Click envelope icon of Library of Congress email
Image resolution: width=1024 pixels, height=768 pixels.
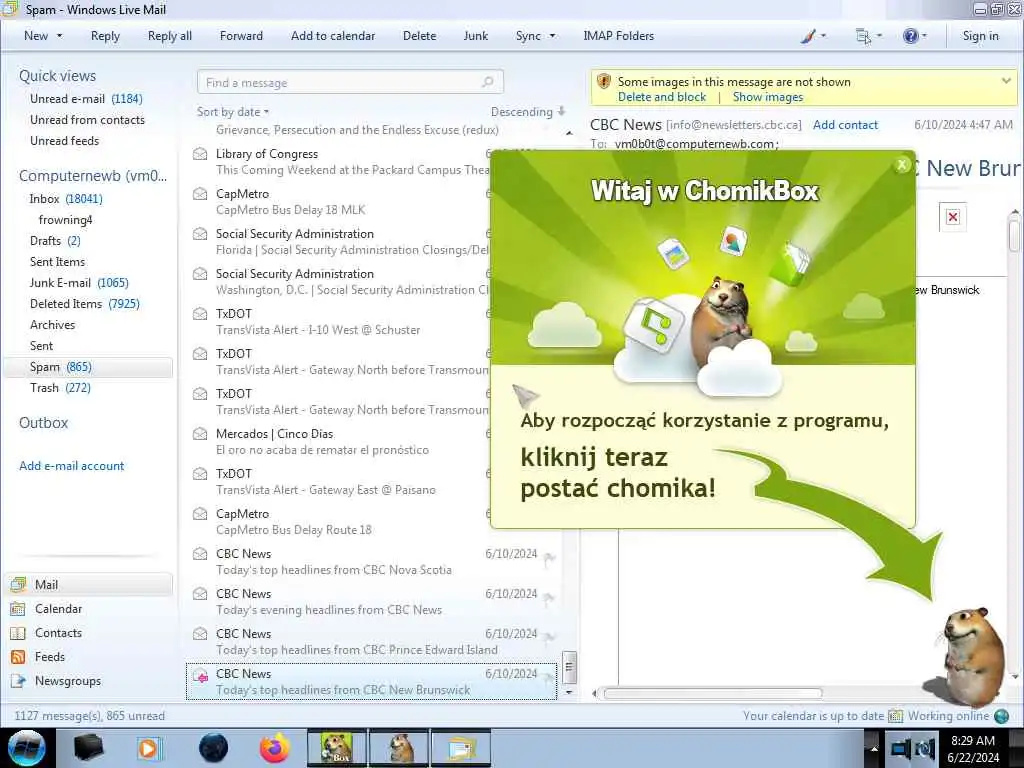(x=200, y=153)
